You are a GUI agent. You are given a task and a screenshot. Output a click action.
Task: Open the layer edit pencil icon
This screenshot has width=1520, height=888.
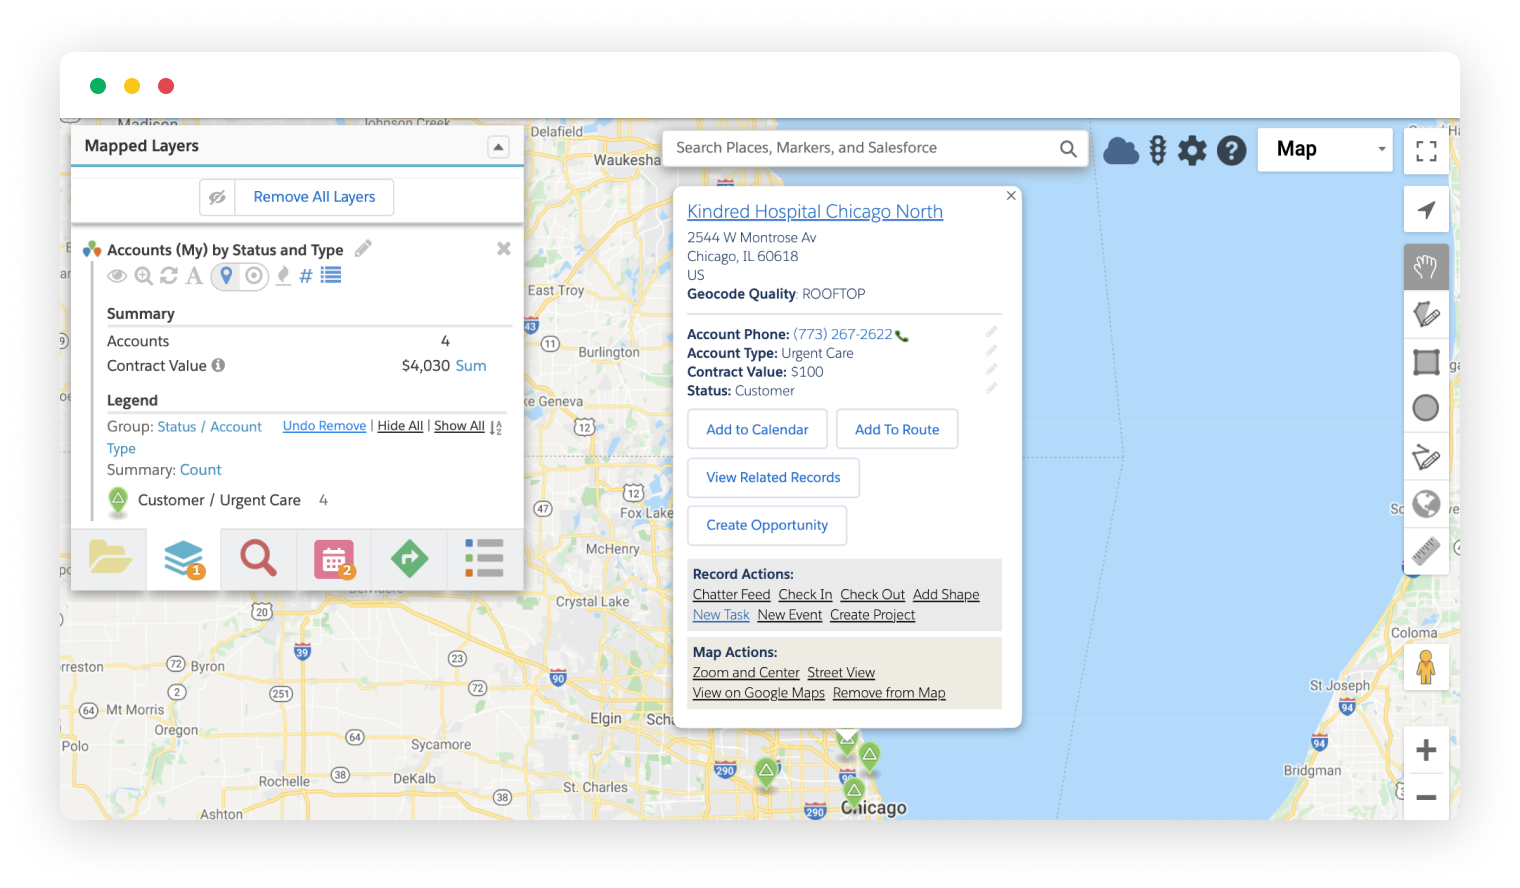(362, 248)
